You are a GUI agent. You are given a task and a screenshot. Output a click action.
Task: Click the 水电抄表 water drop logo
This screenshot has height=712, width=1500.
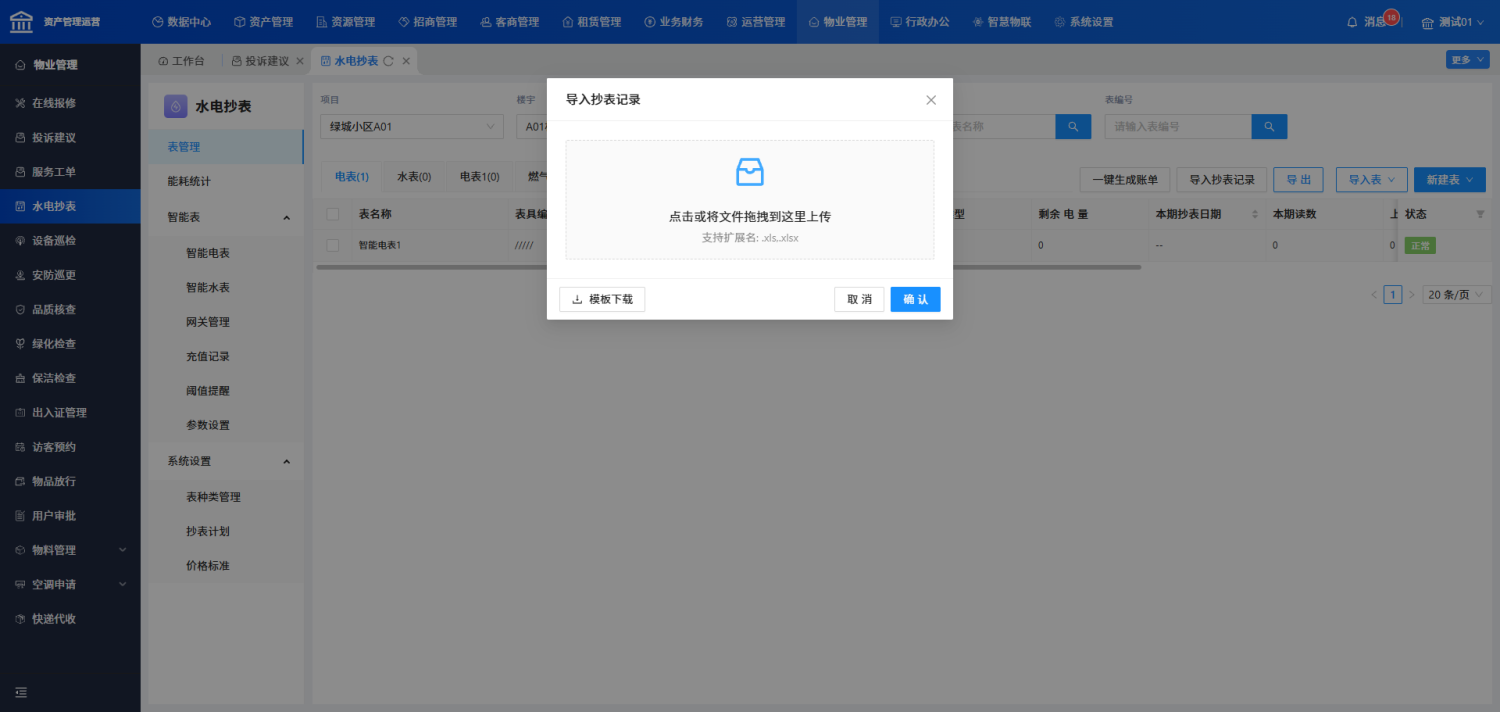(x=176, y=106)
